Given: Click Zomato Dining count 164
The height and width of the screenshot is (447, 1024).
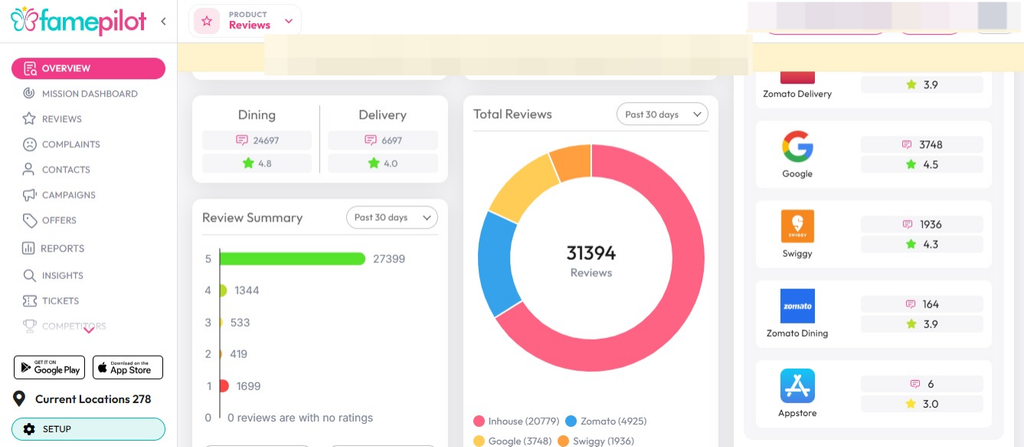Looking at the screenshot, I should click(x=931, y=304).
